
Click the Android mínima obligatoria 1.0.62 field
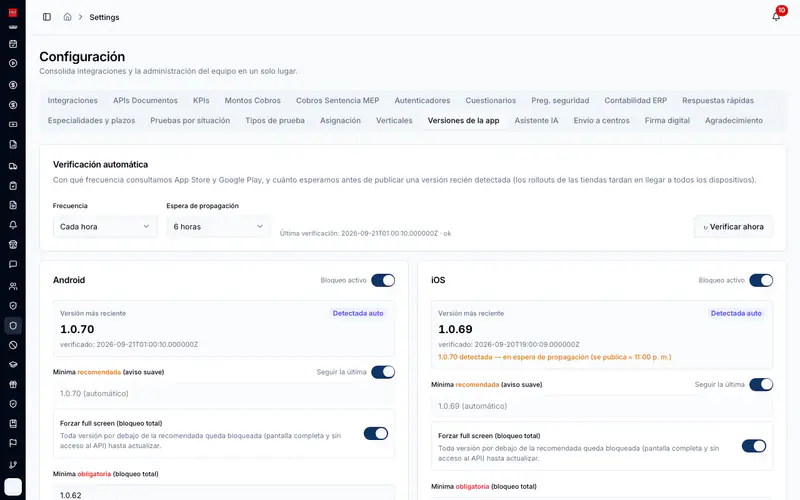[224, 494]
